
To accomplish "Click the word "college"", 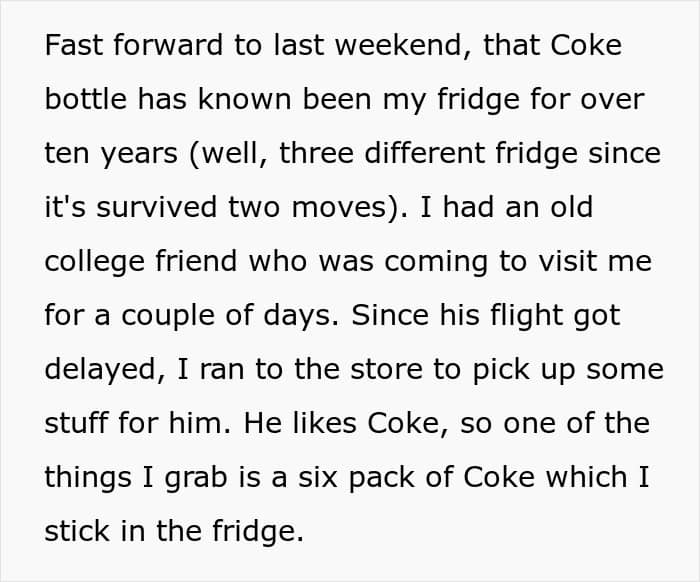I will (x=95, y=263).
